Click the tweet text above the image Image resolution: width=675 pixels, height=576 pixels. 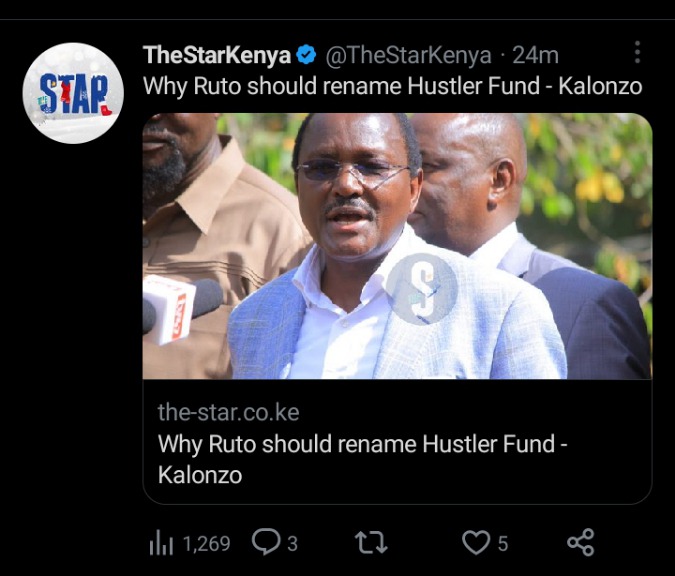click(393, 86)
